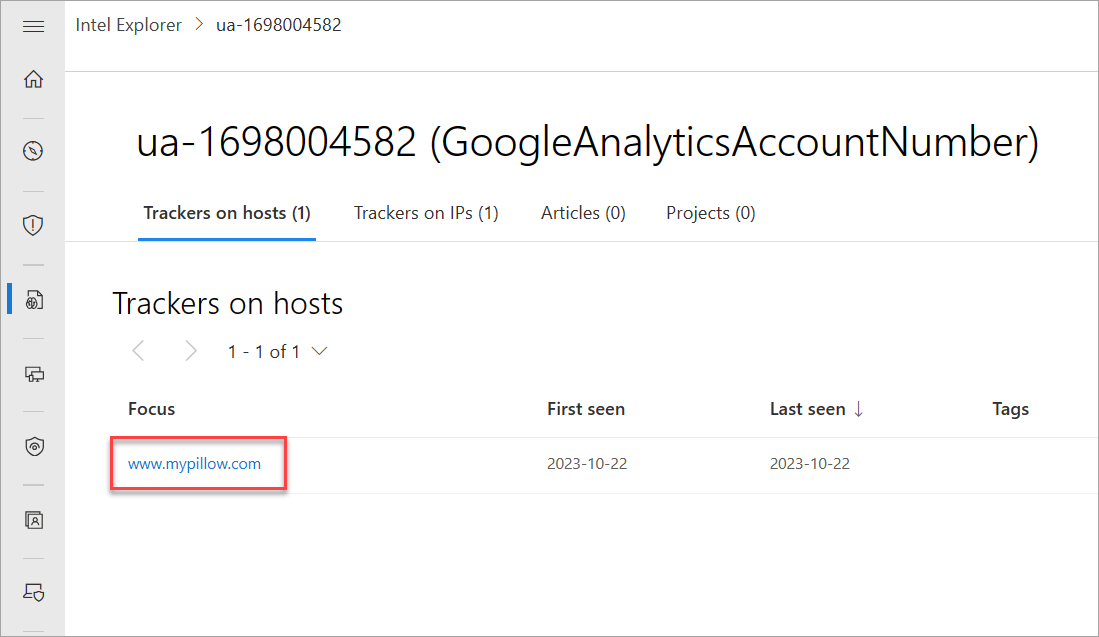
Task: Switch to Articles (0) tab
Action: point(583,213)
